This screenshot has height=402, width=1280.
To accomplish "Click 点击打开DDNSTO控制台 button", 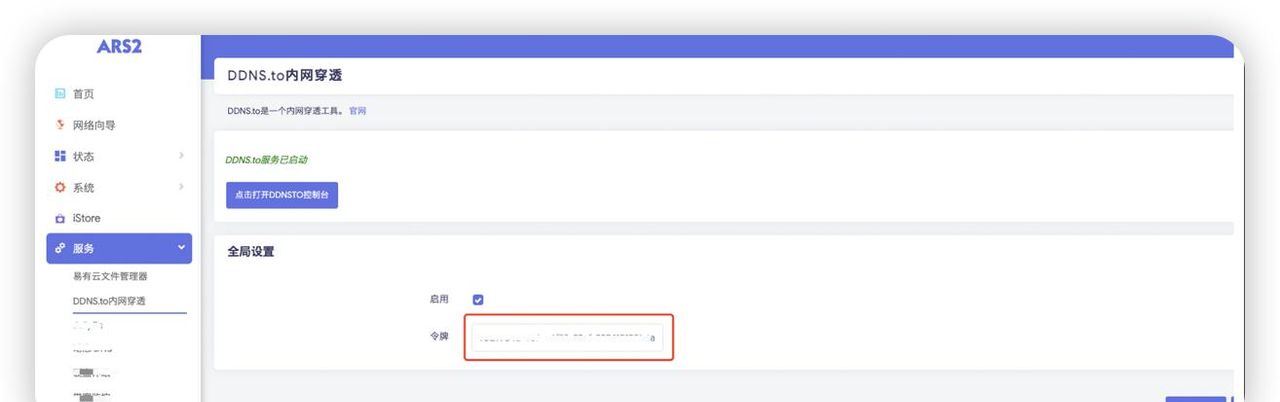I will (282, 195).
